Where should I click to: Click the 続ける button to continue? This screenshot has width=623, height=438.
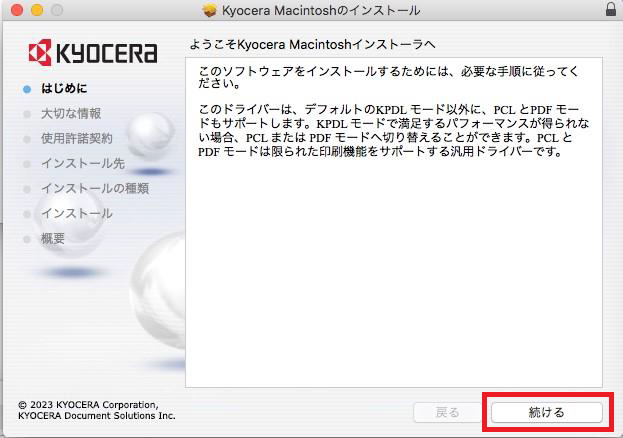[545, 412]
